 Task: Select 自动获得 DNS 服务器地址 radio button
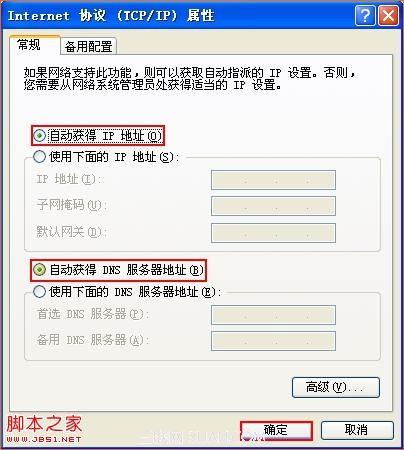click(x=40, y=270)
